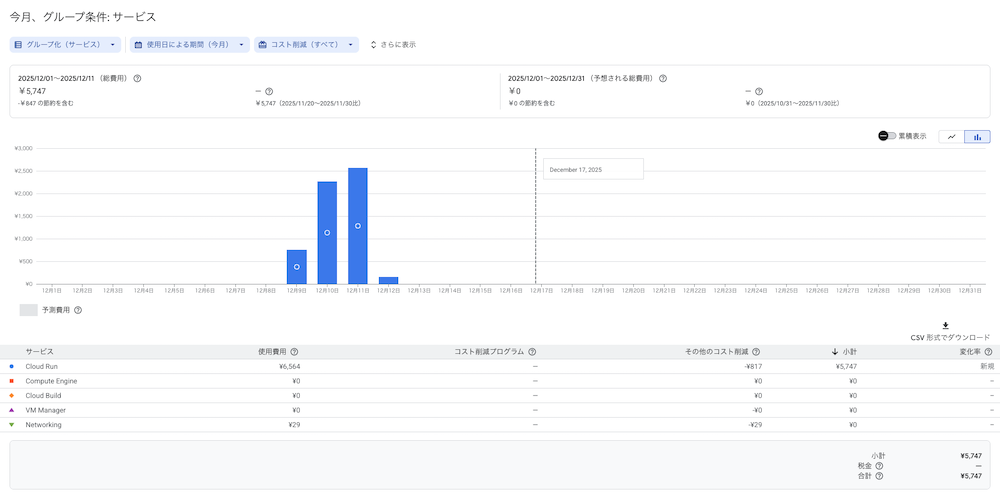Open the グループ化（サービス） dropdown

point(66,45)
